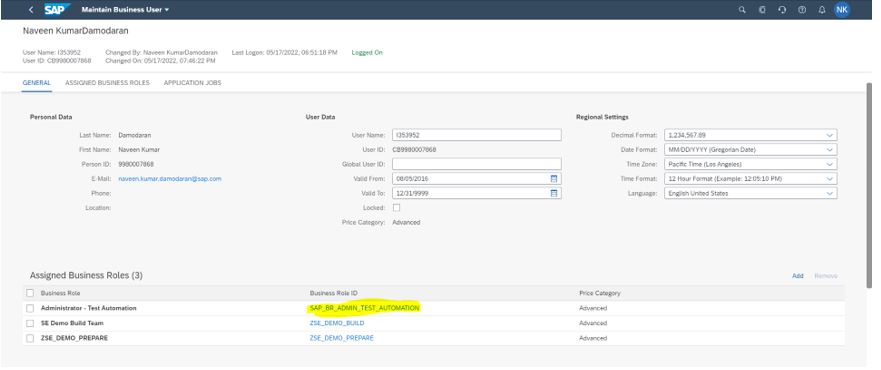Viewport: 881px width, 370px height.
Task: Open the Maintain Business User title dropdown
Action: click(125, 10)
